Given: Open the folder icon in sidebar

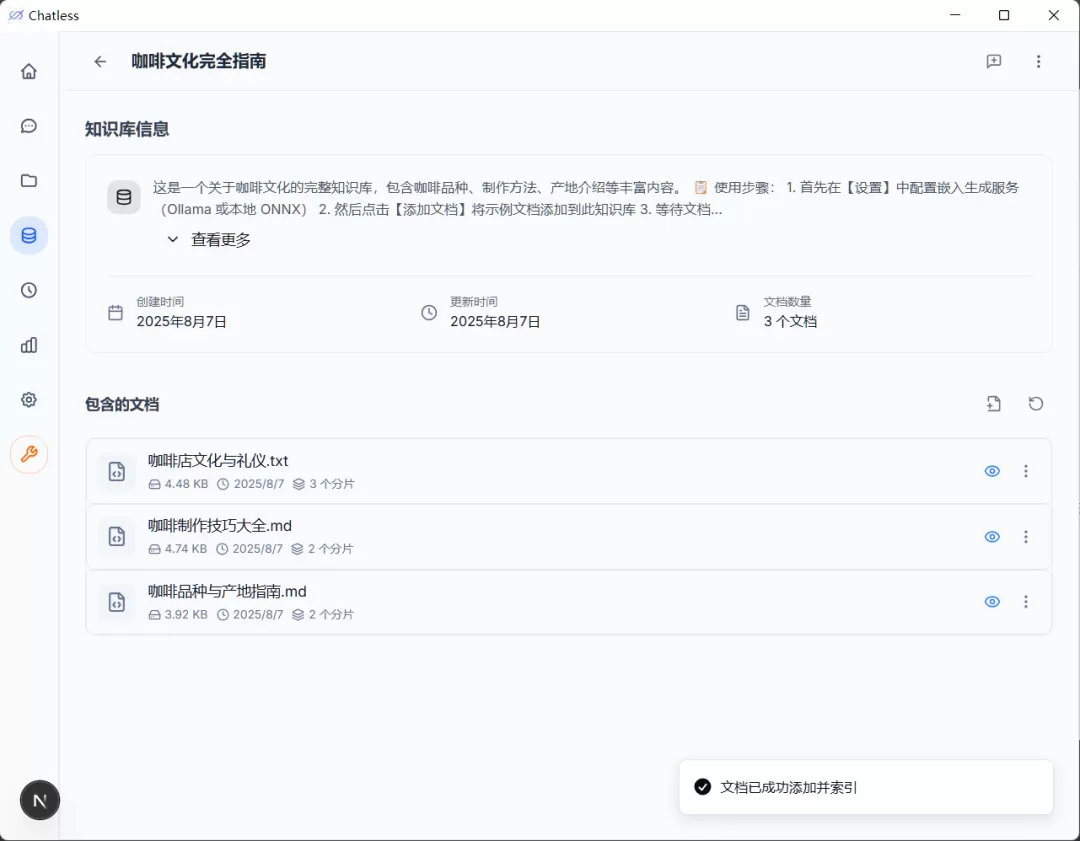Looking at the screenshot, I should 29,181.
